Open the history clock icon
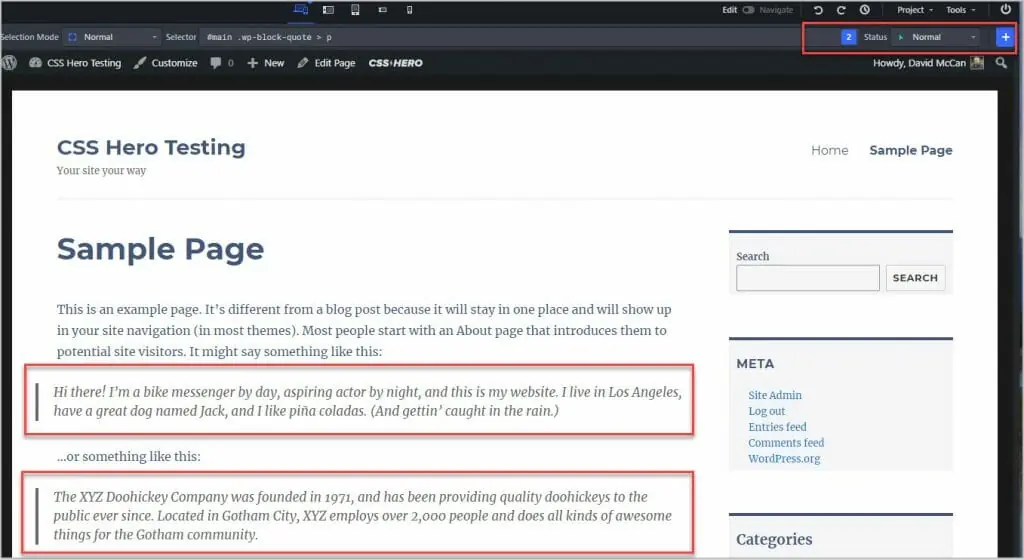This screenshot has width=1024, height=559. pos(864,10)
